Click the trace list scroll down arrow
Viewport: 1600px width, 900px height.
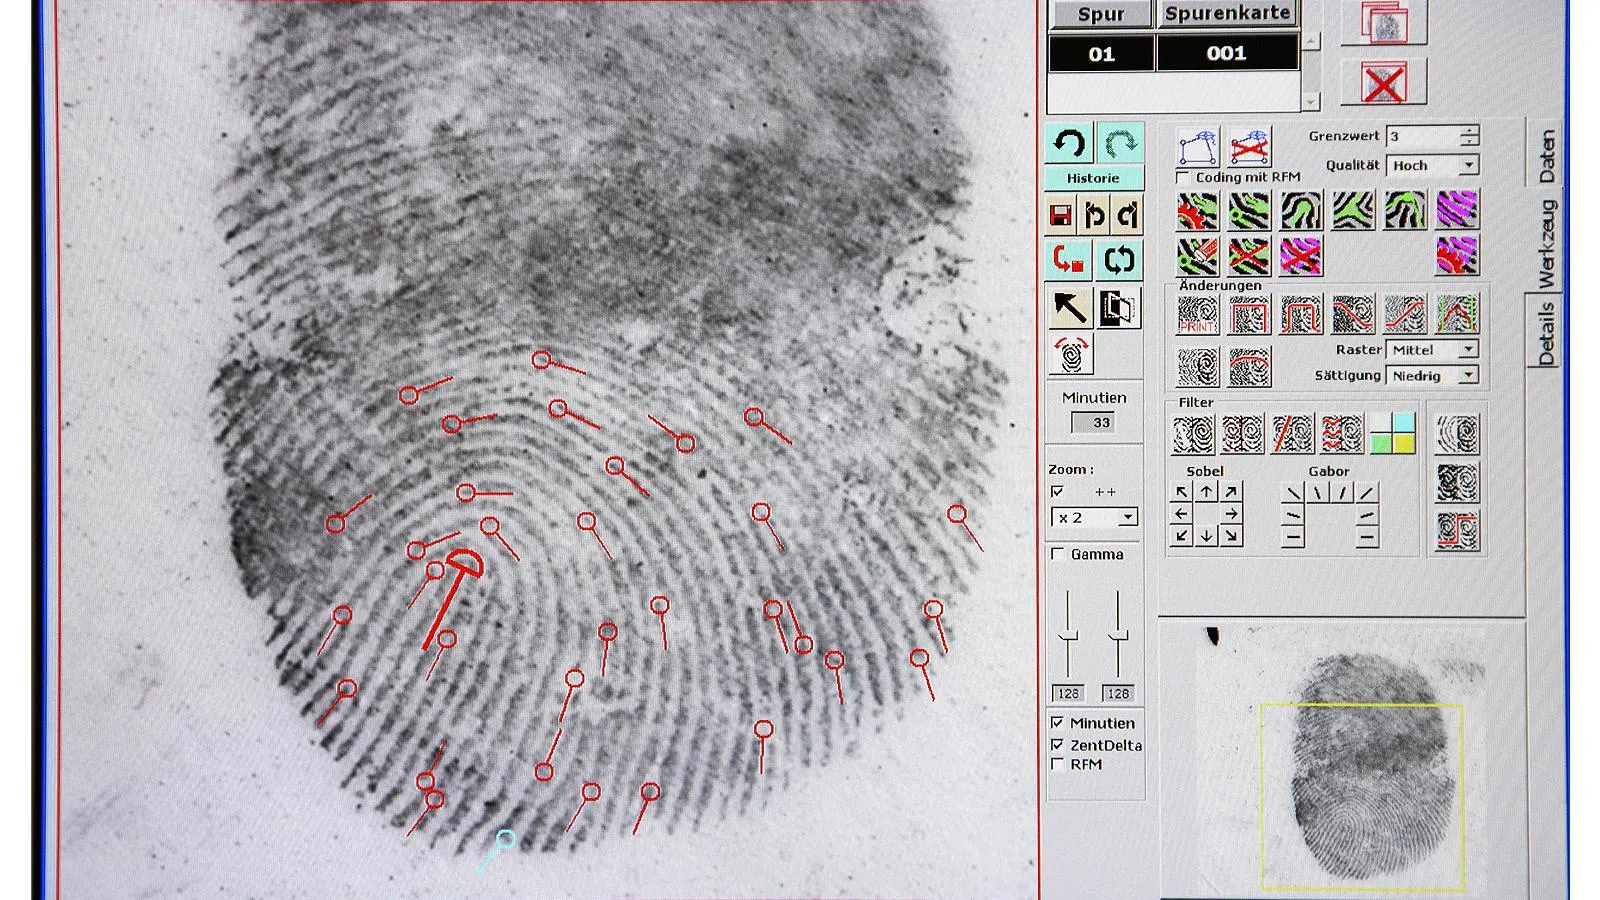coord(1311,102)
